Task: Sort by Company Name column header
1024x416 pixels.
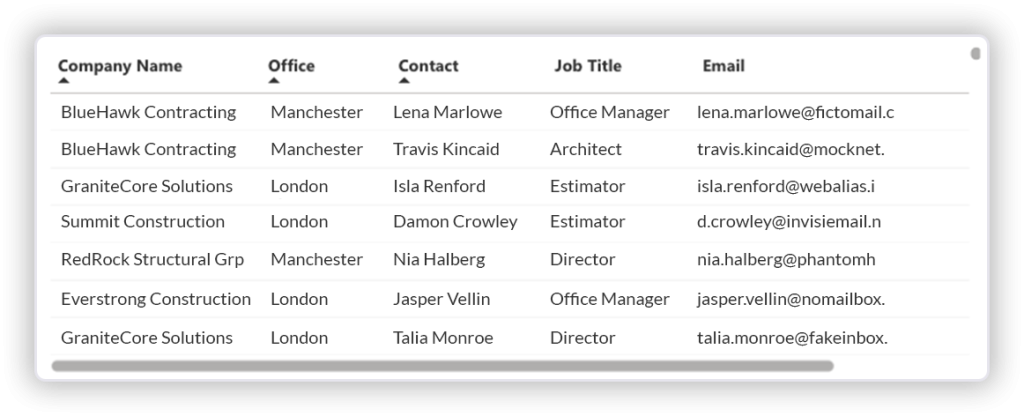Action: pyautogui.click(x=120, y=66)
